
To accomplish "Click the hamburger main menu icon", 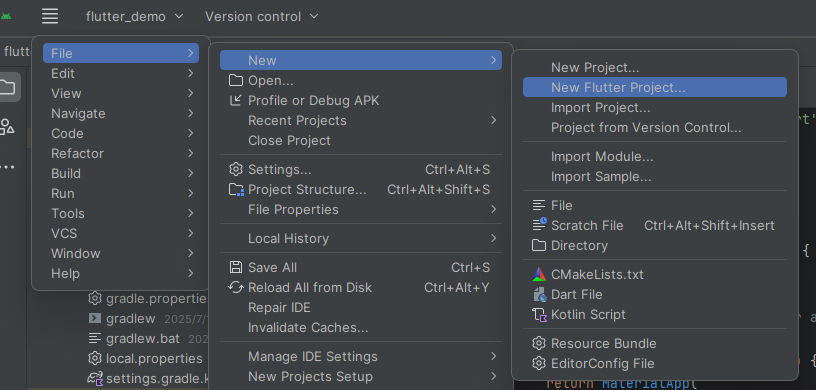I will pos(50,16).
